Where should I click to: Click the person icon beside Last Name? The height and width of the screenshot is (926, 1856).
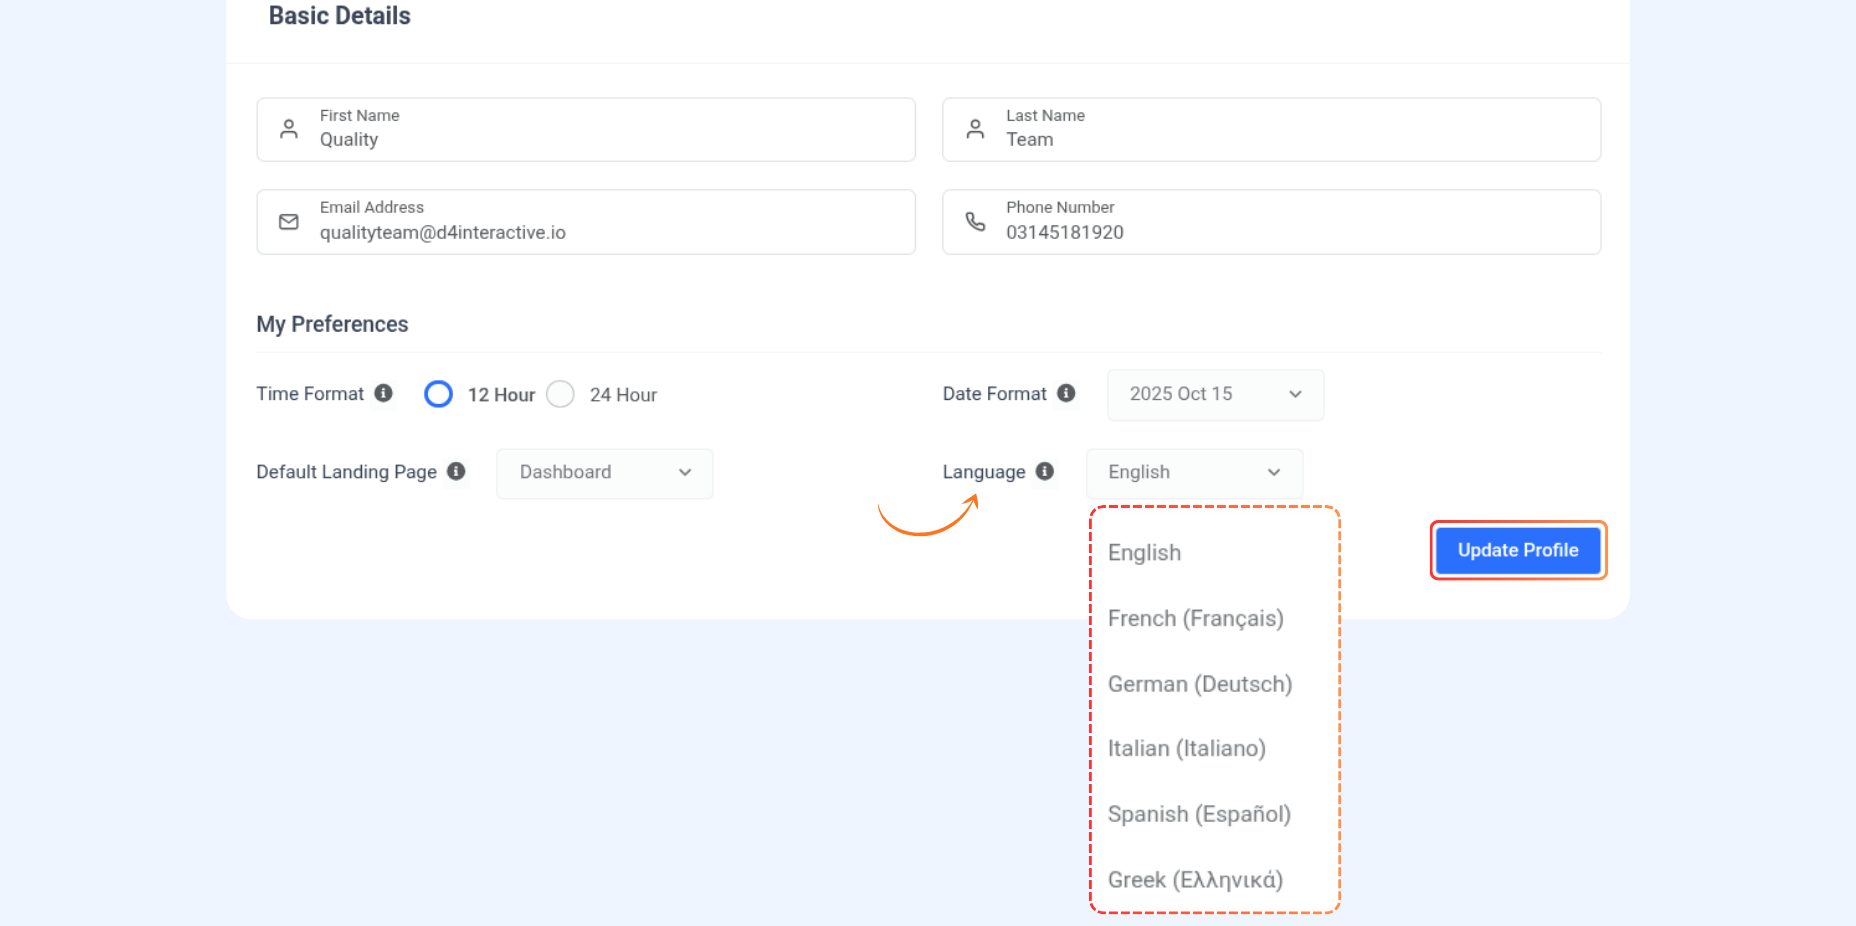(975, 128)
